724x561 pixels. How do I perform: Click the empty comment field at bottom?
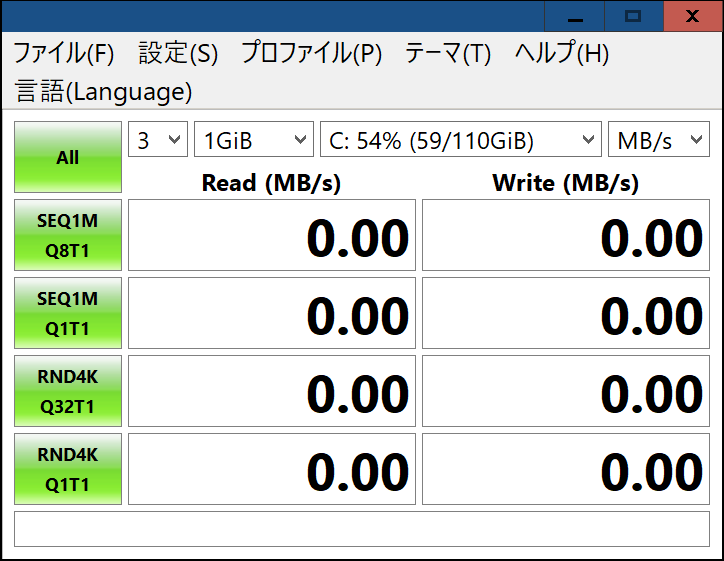[x=362, y=529]
